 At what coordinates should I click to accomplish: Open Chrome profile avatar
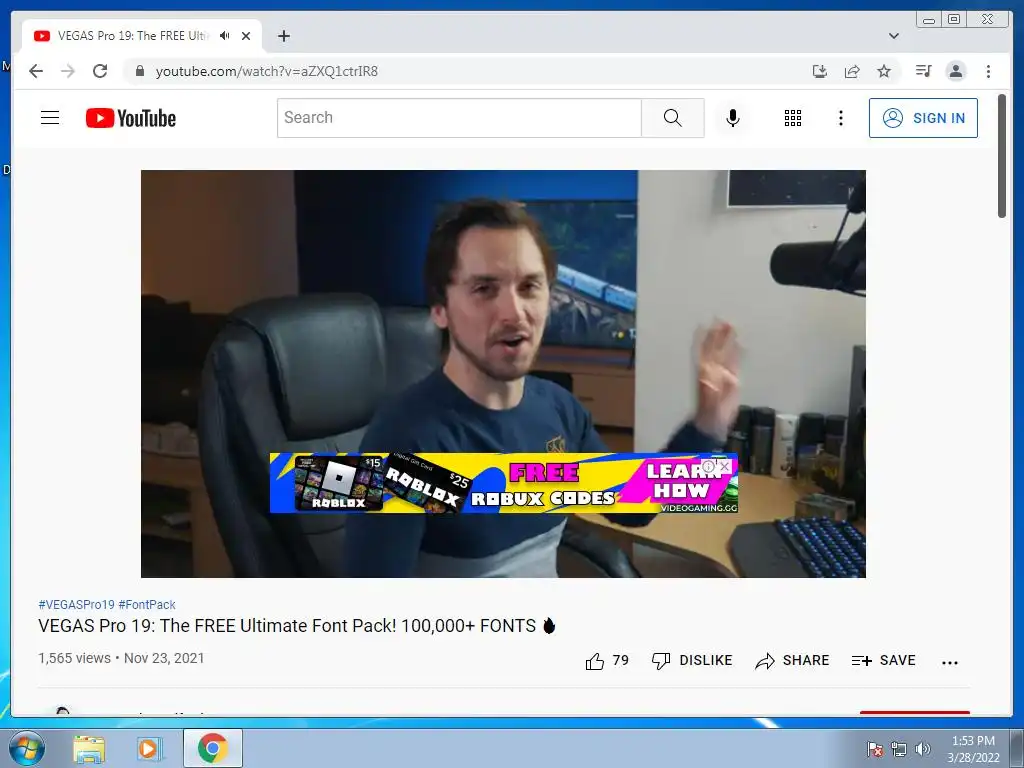pyautogui.click(x=955, y=71)
